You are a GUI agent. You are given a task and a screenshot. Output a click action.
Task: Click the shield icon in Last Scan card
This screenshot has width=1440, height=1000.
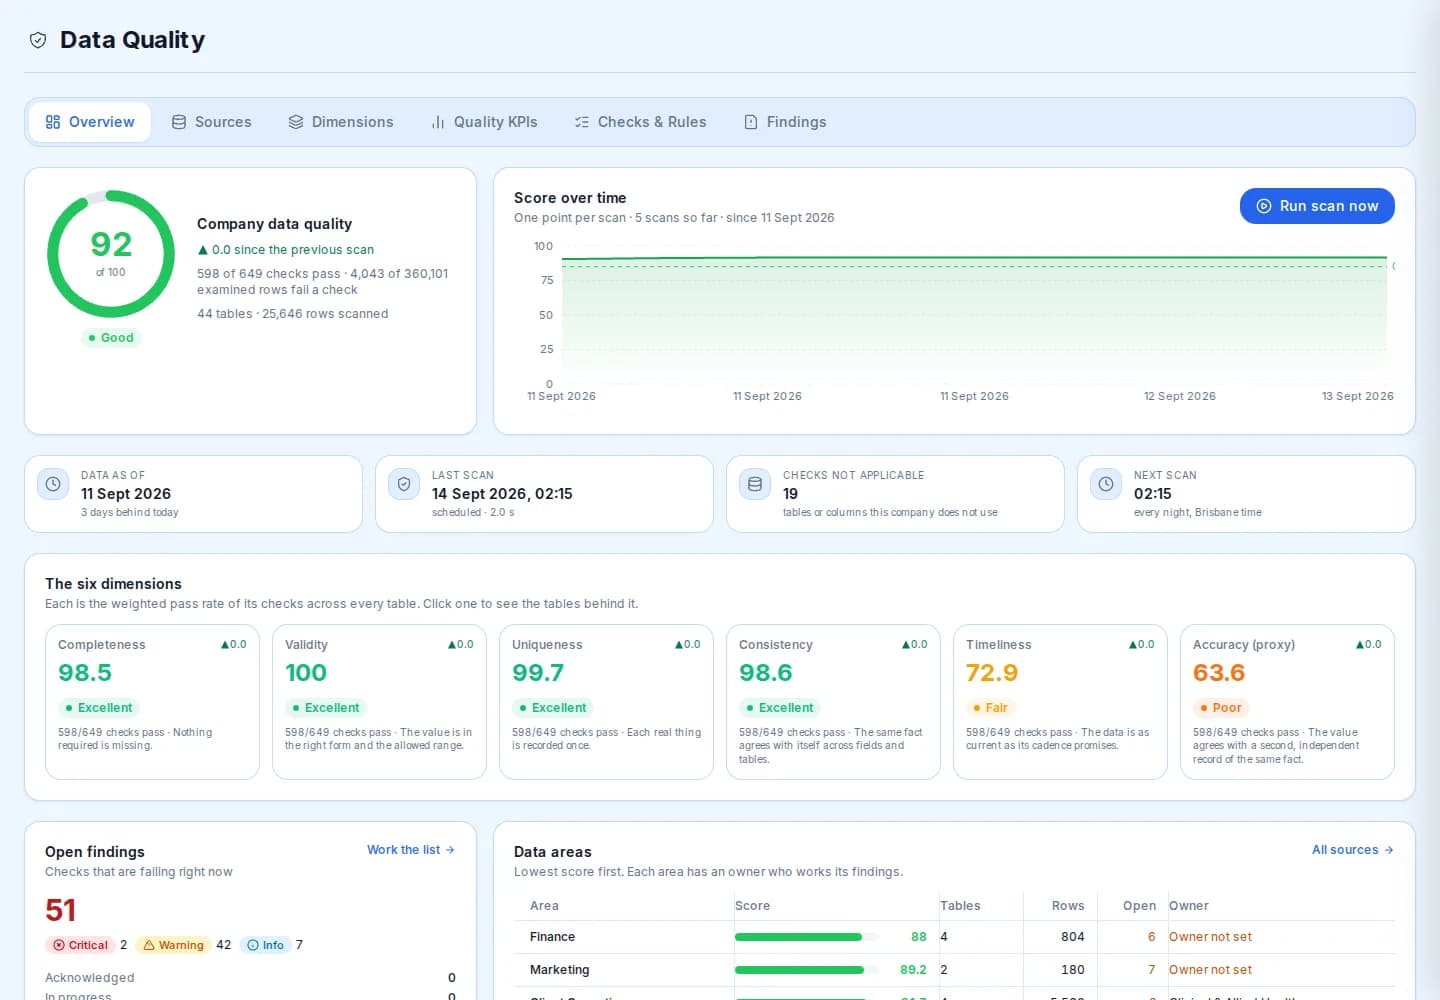click(404, 484)
